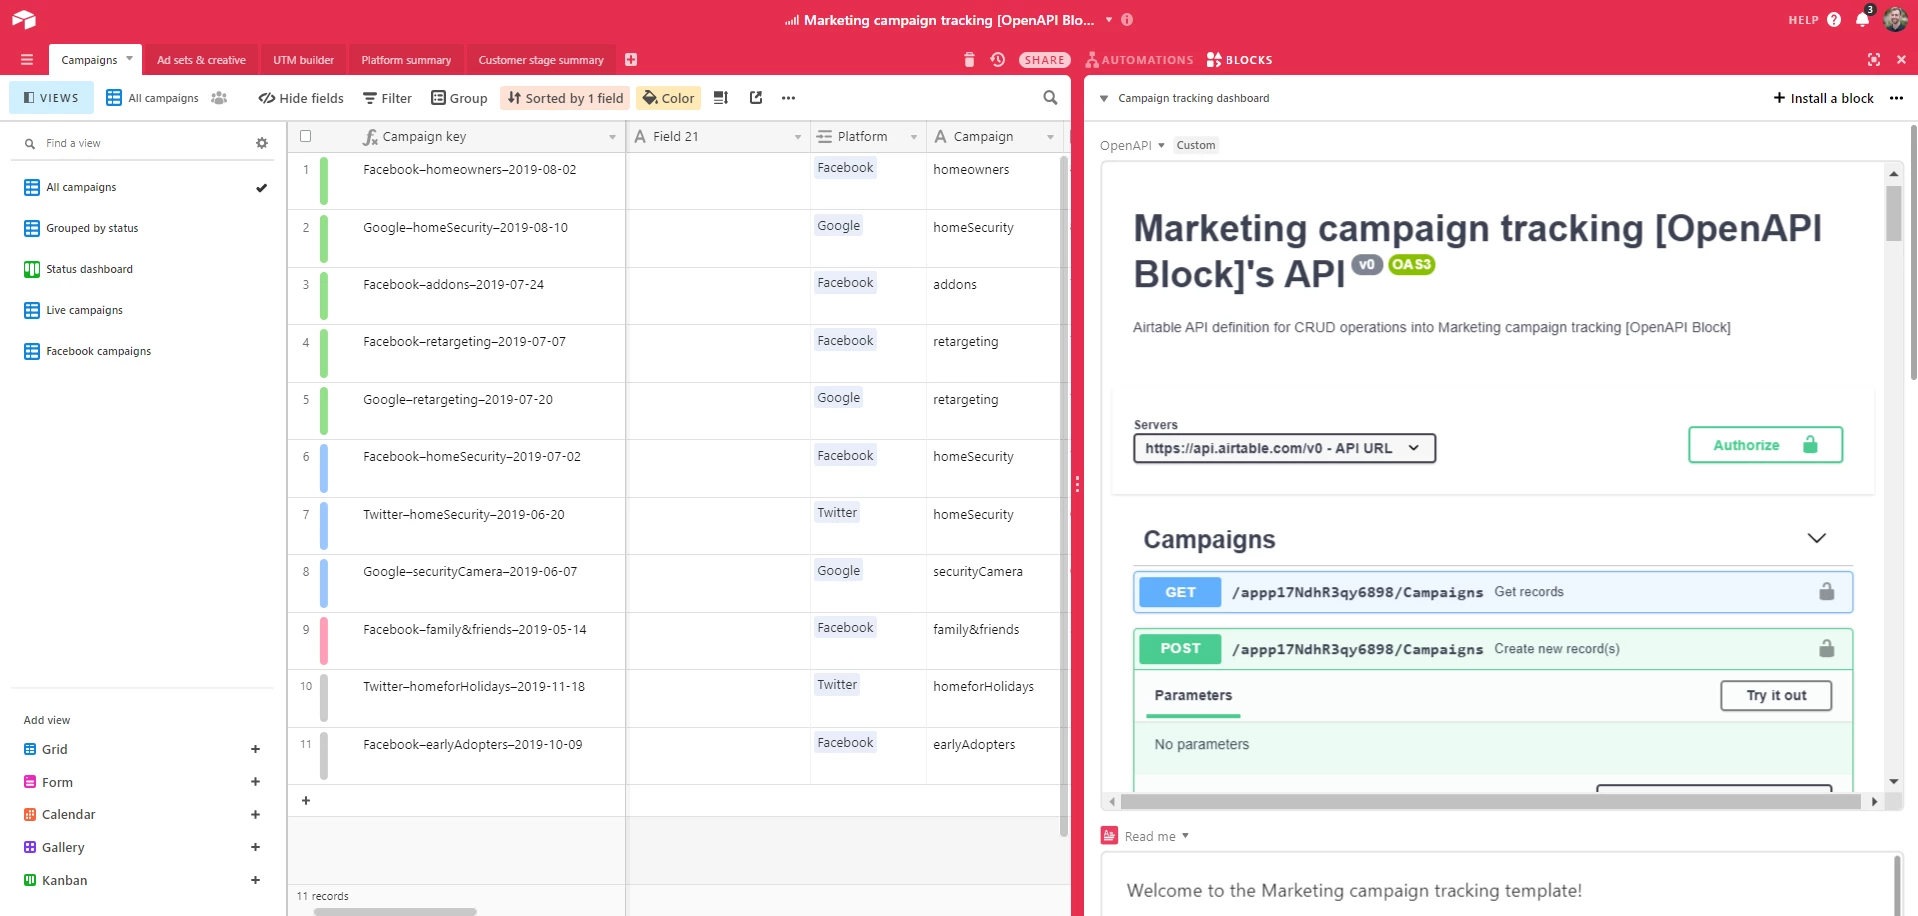Open view collaborators people icon
Viewport: 1918px width, 916px height.
219,98
